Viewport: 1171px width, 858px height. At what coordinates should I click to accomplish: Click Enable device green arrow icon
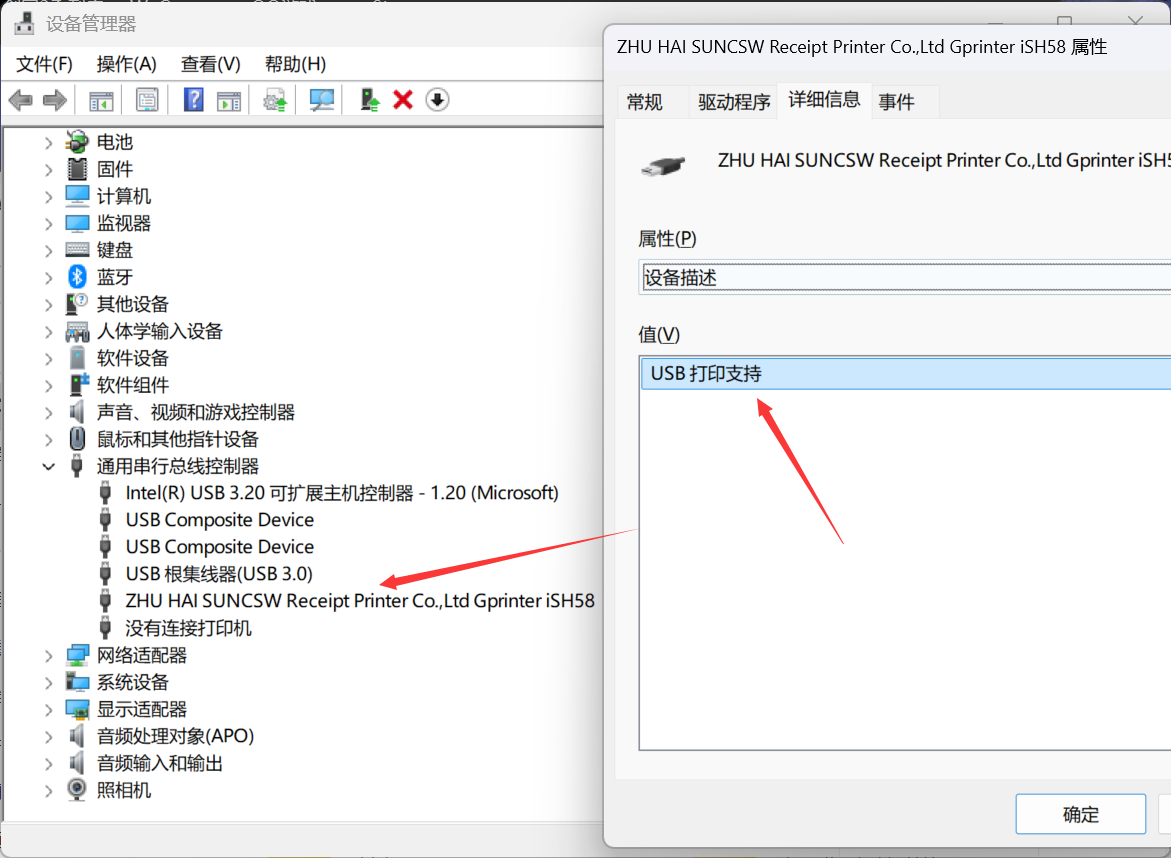(369, 99)
